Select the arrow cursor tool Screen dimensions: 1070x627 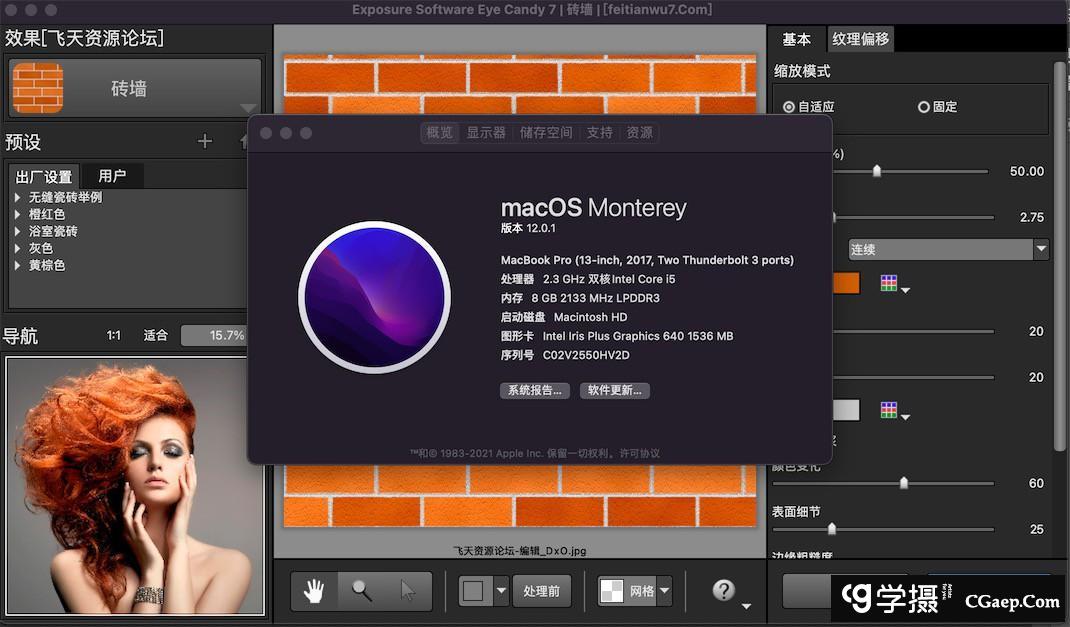click(x=409, y=591)
